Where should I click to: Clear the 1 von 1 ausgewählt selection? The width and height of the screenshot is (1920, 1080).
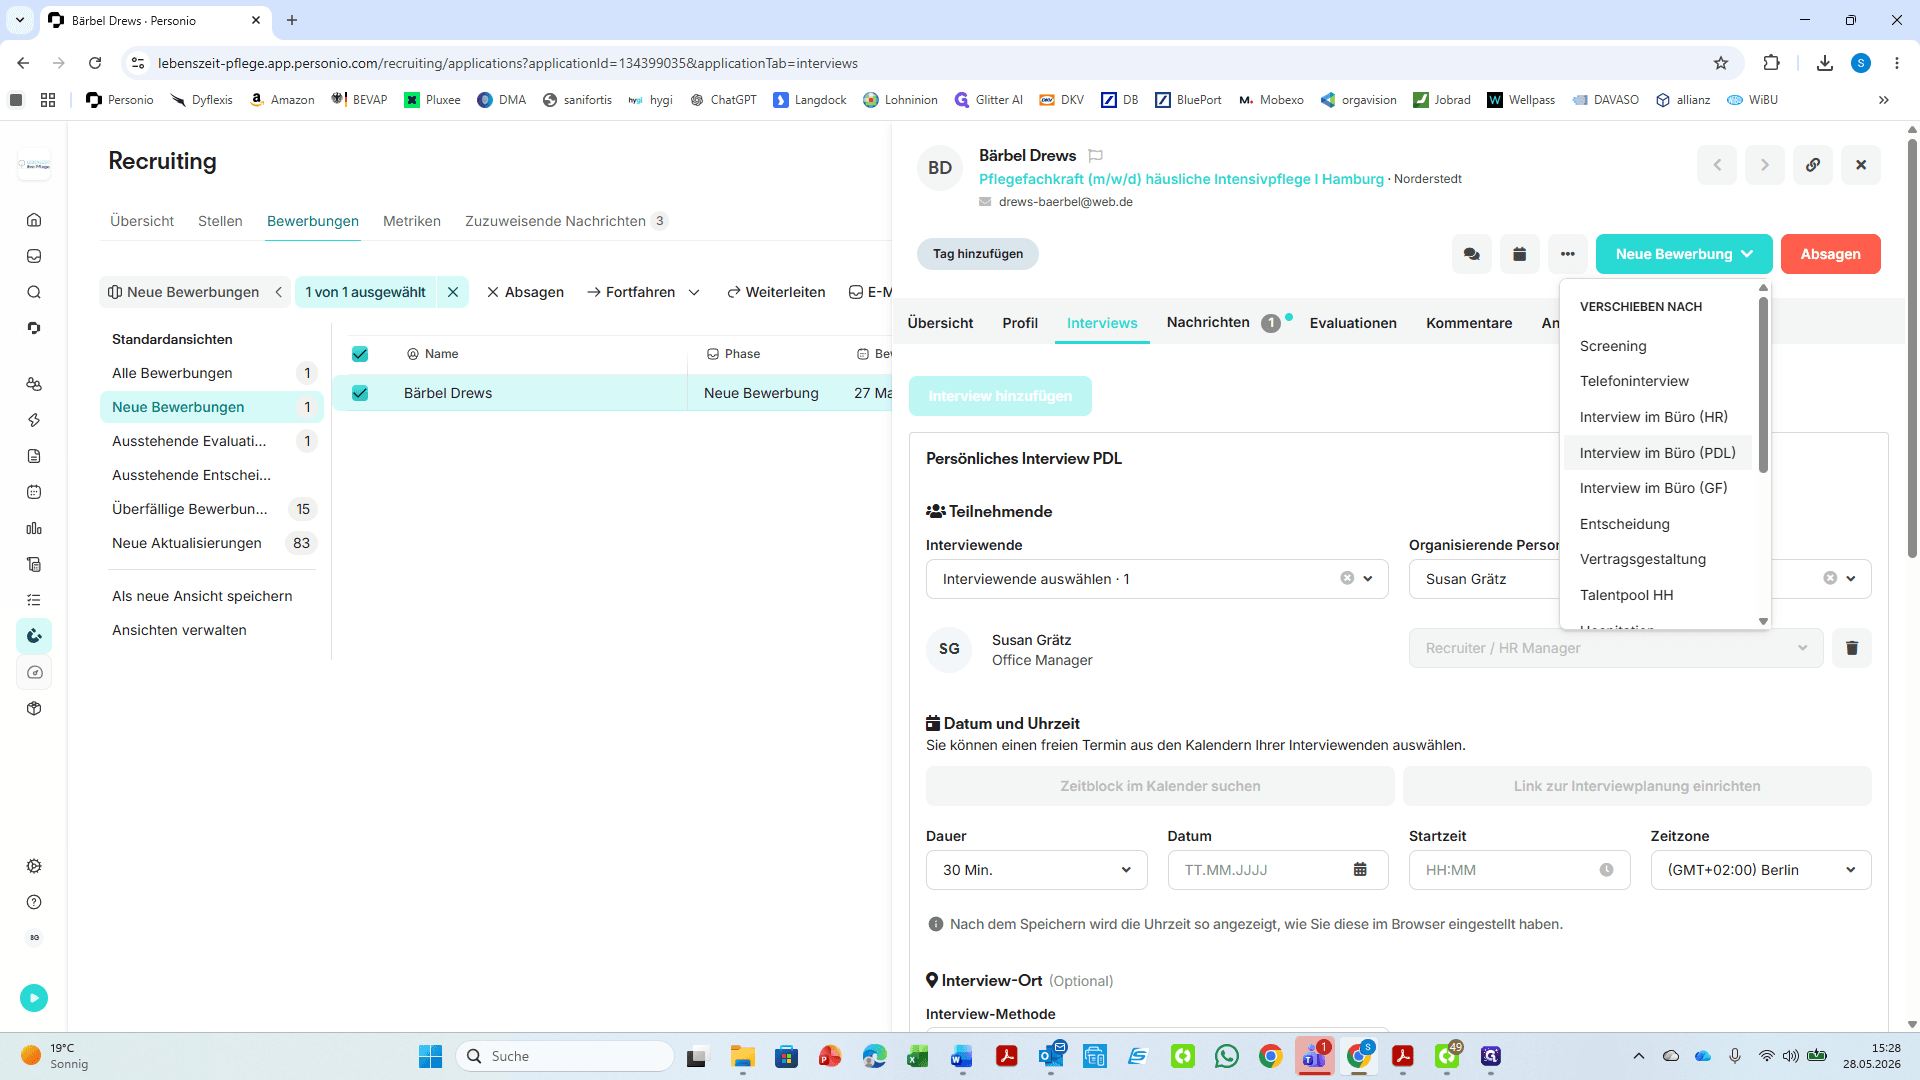453,292
